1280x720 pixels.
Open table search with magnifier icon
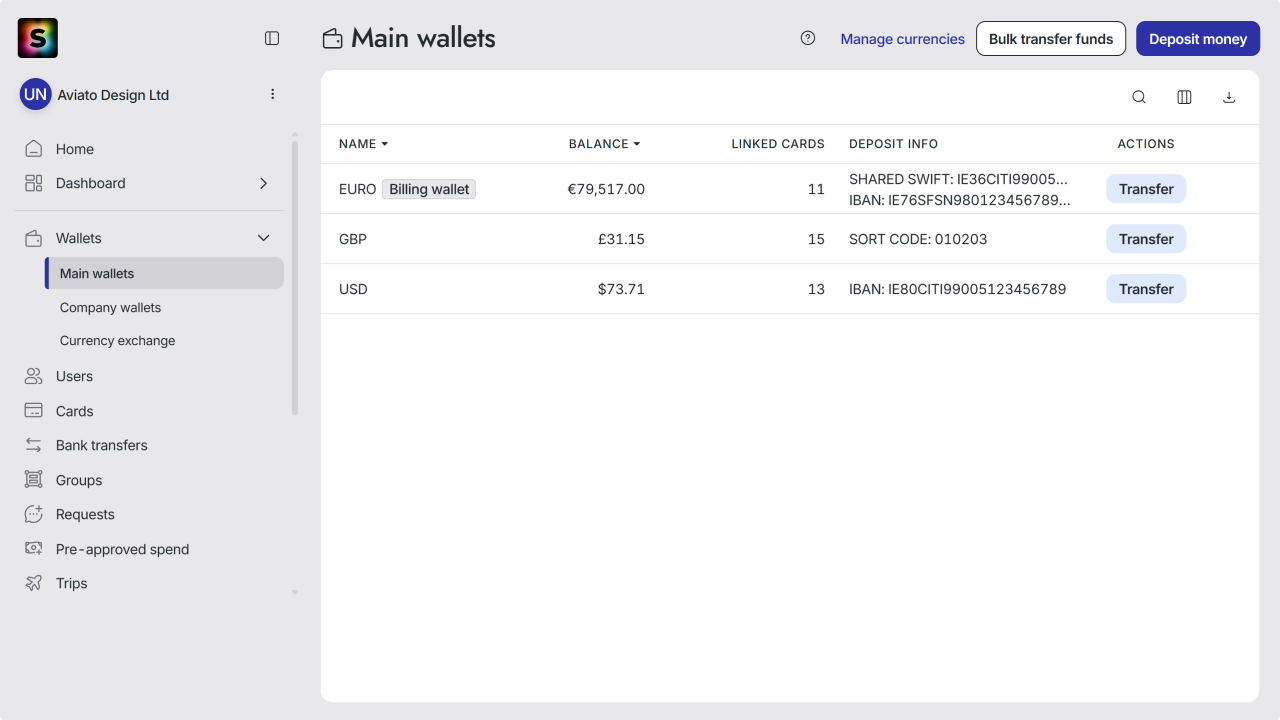[x=1139, y=97]
